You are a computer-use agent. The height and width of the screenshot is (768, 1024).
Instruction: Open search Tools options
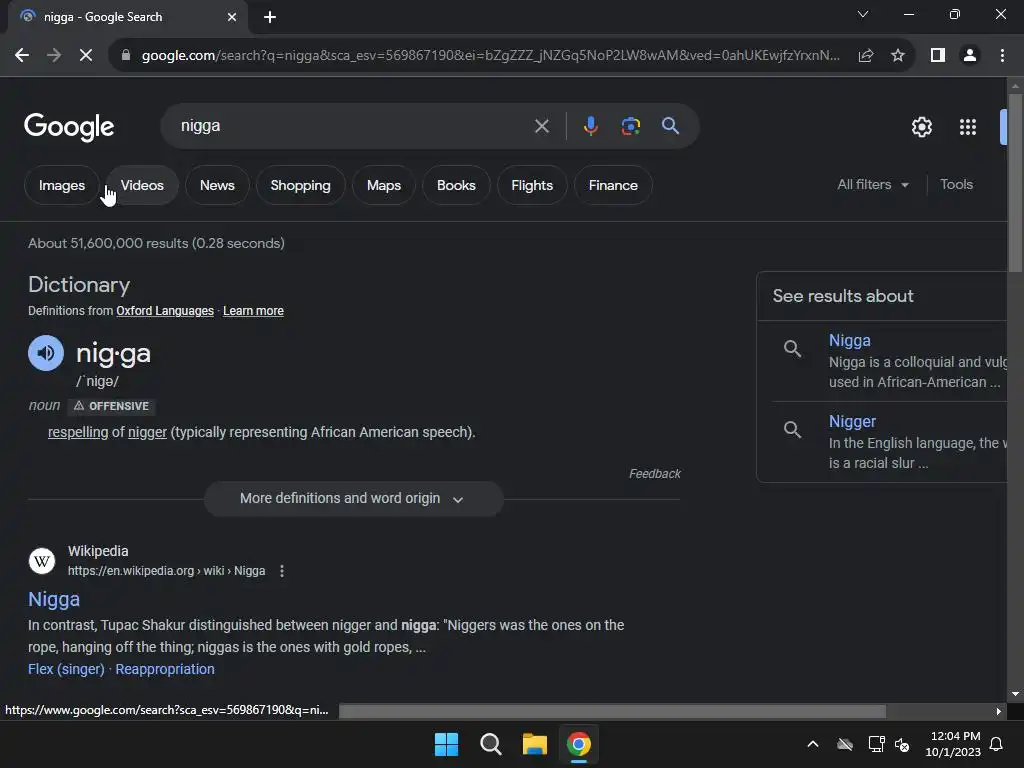click(956, 185)
